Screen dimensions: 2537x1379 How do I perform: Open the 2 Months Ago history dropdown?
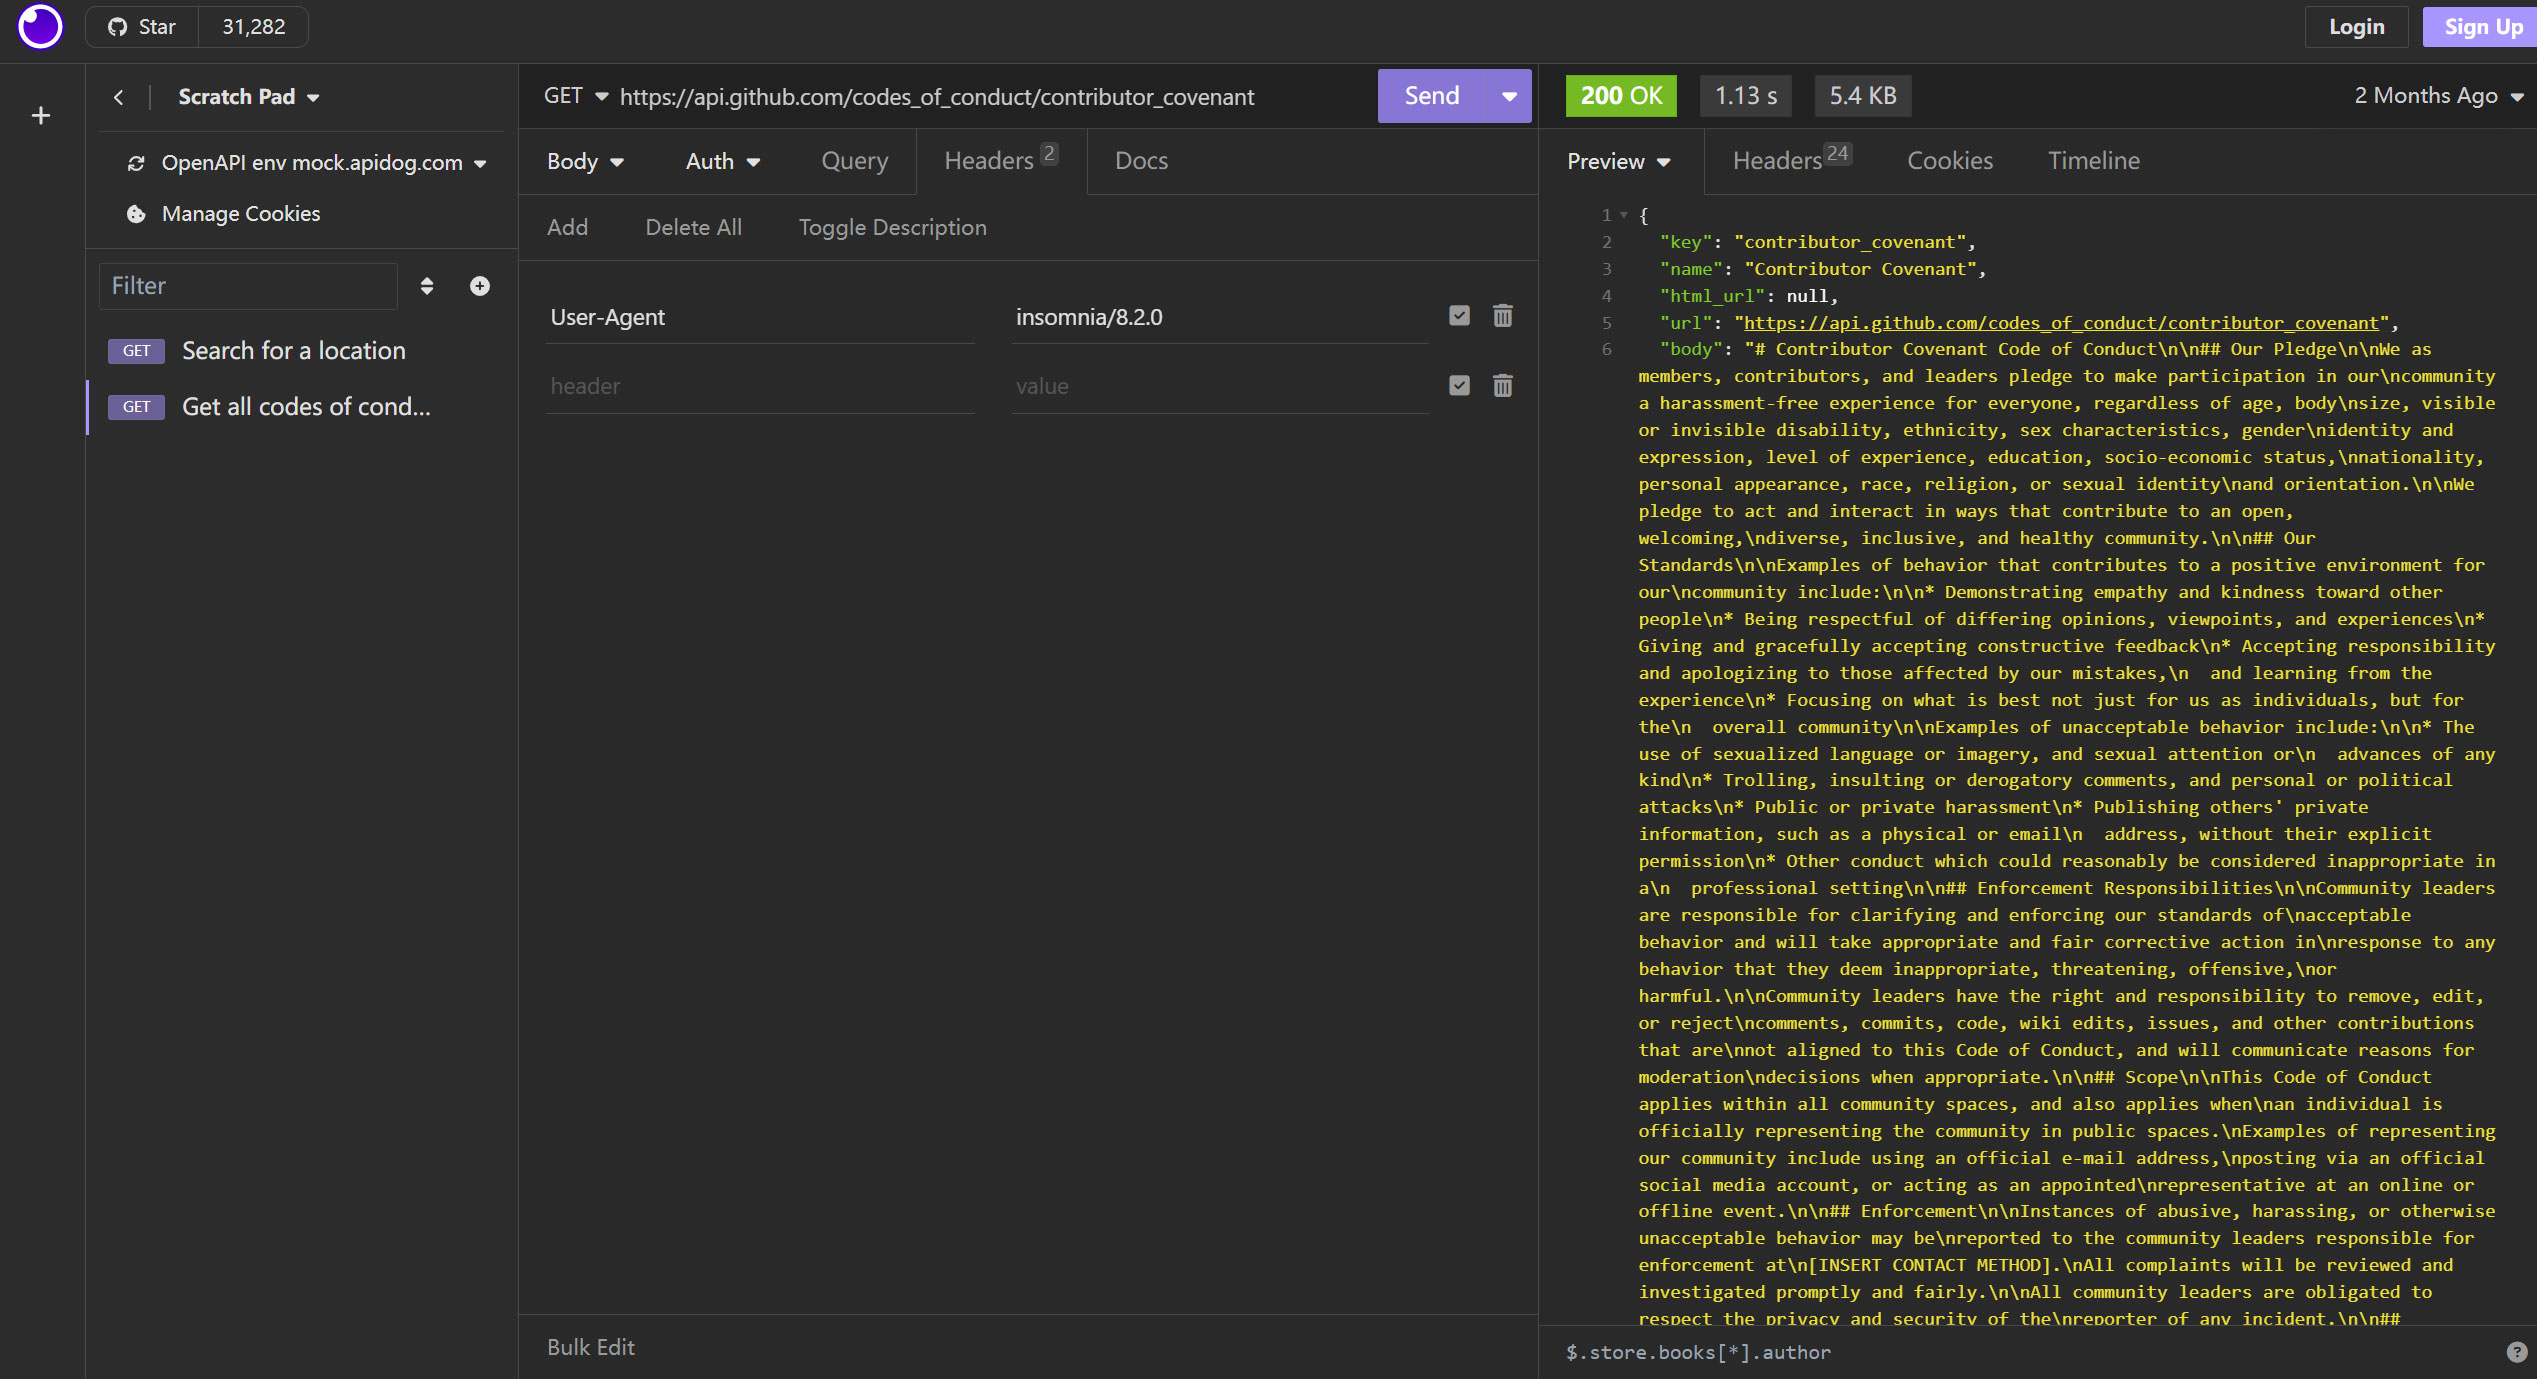pos(2438,96)
